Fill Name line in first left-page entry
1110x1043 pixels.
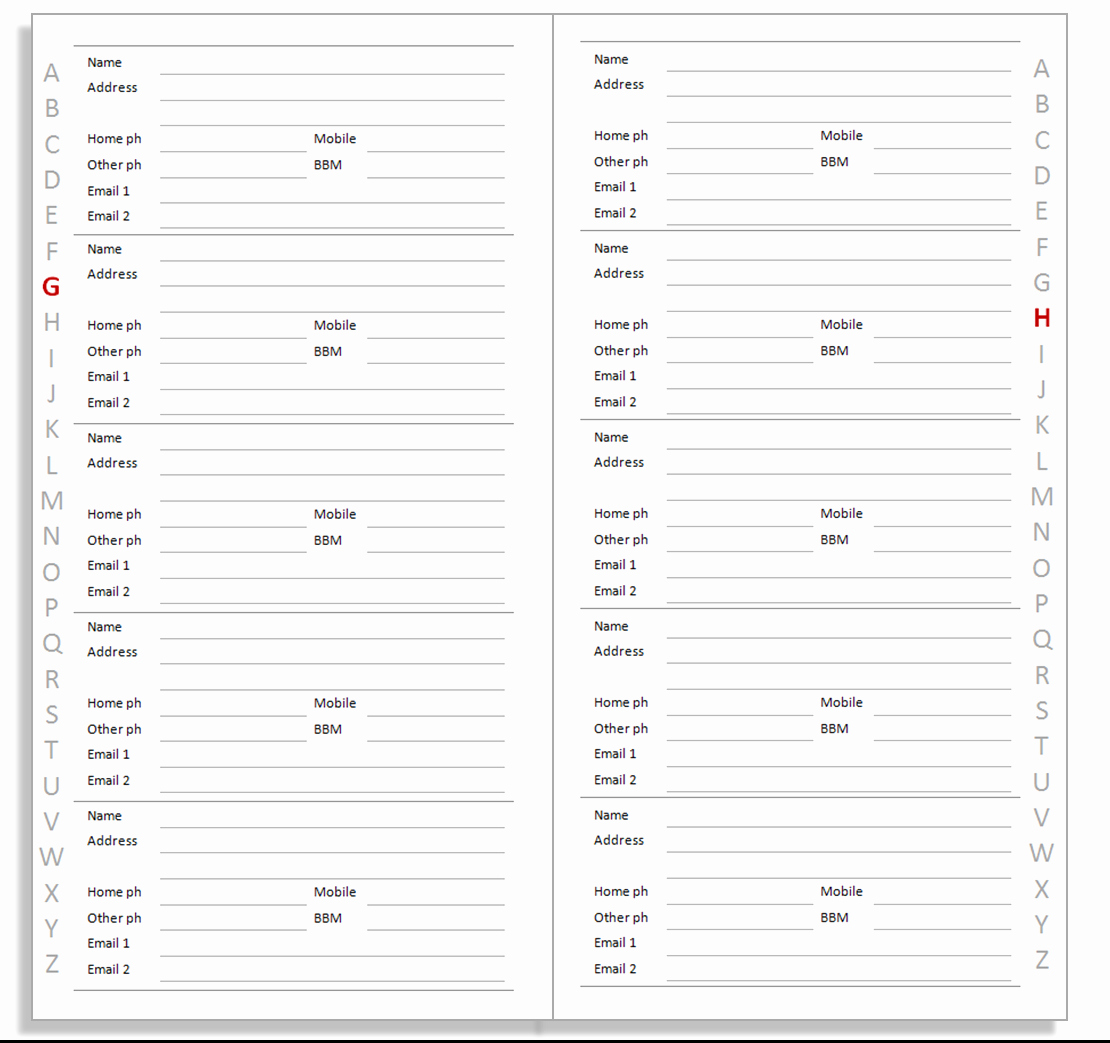(x=332, y=66)
